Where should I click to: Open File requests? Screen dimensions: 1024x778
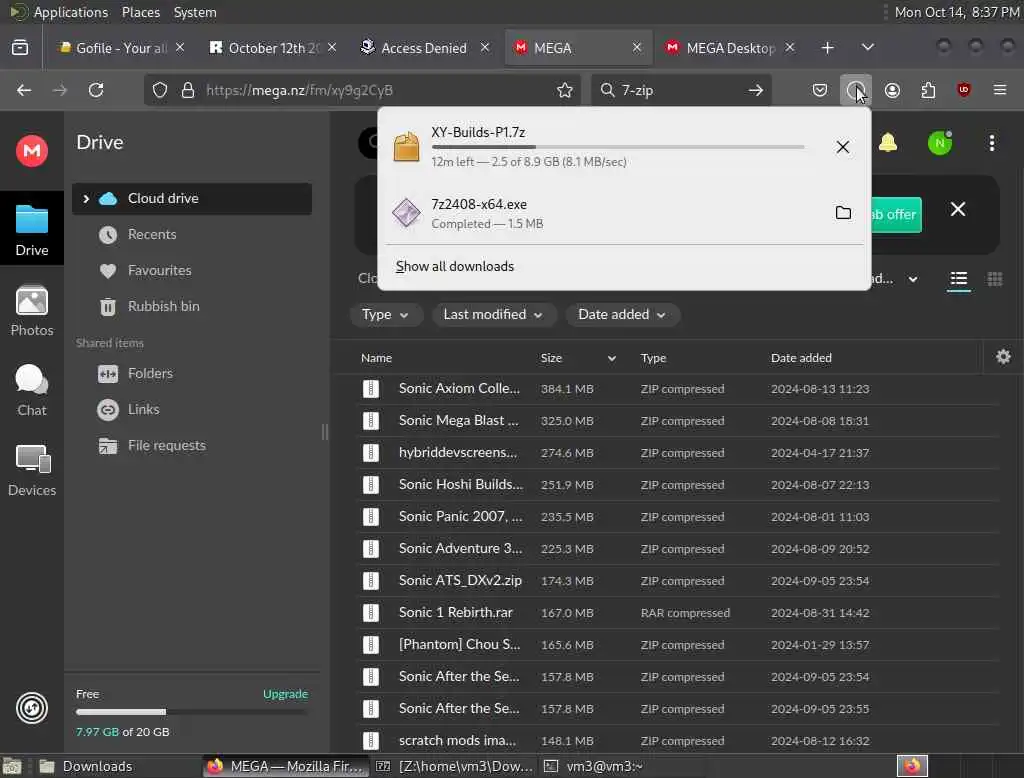(166, 446)
